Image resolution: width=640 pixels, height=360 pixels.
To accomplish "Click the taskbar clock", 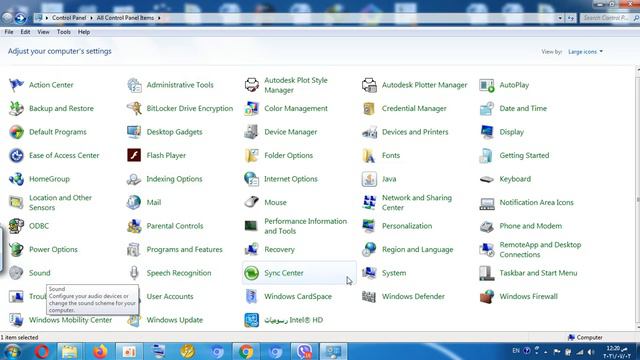I will coord(617,352).
